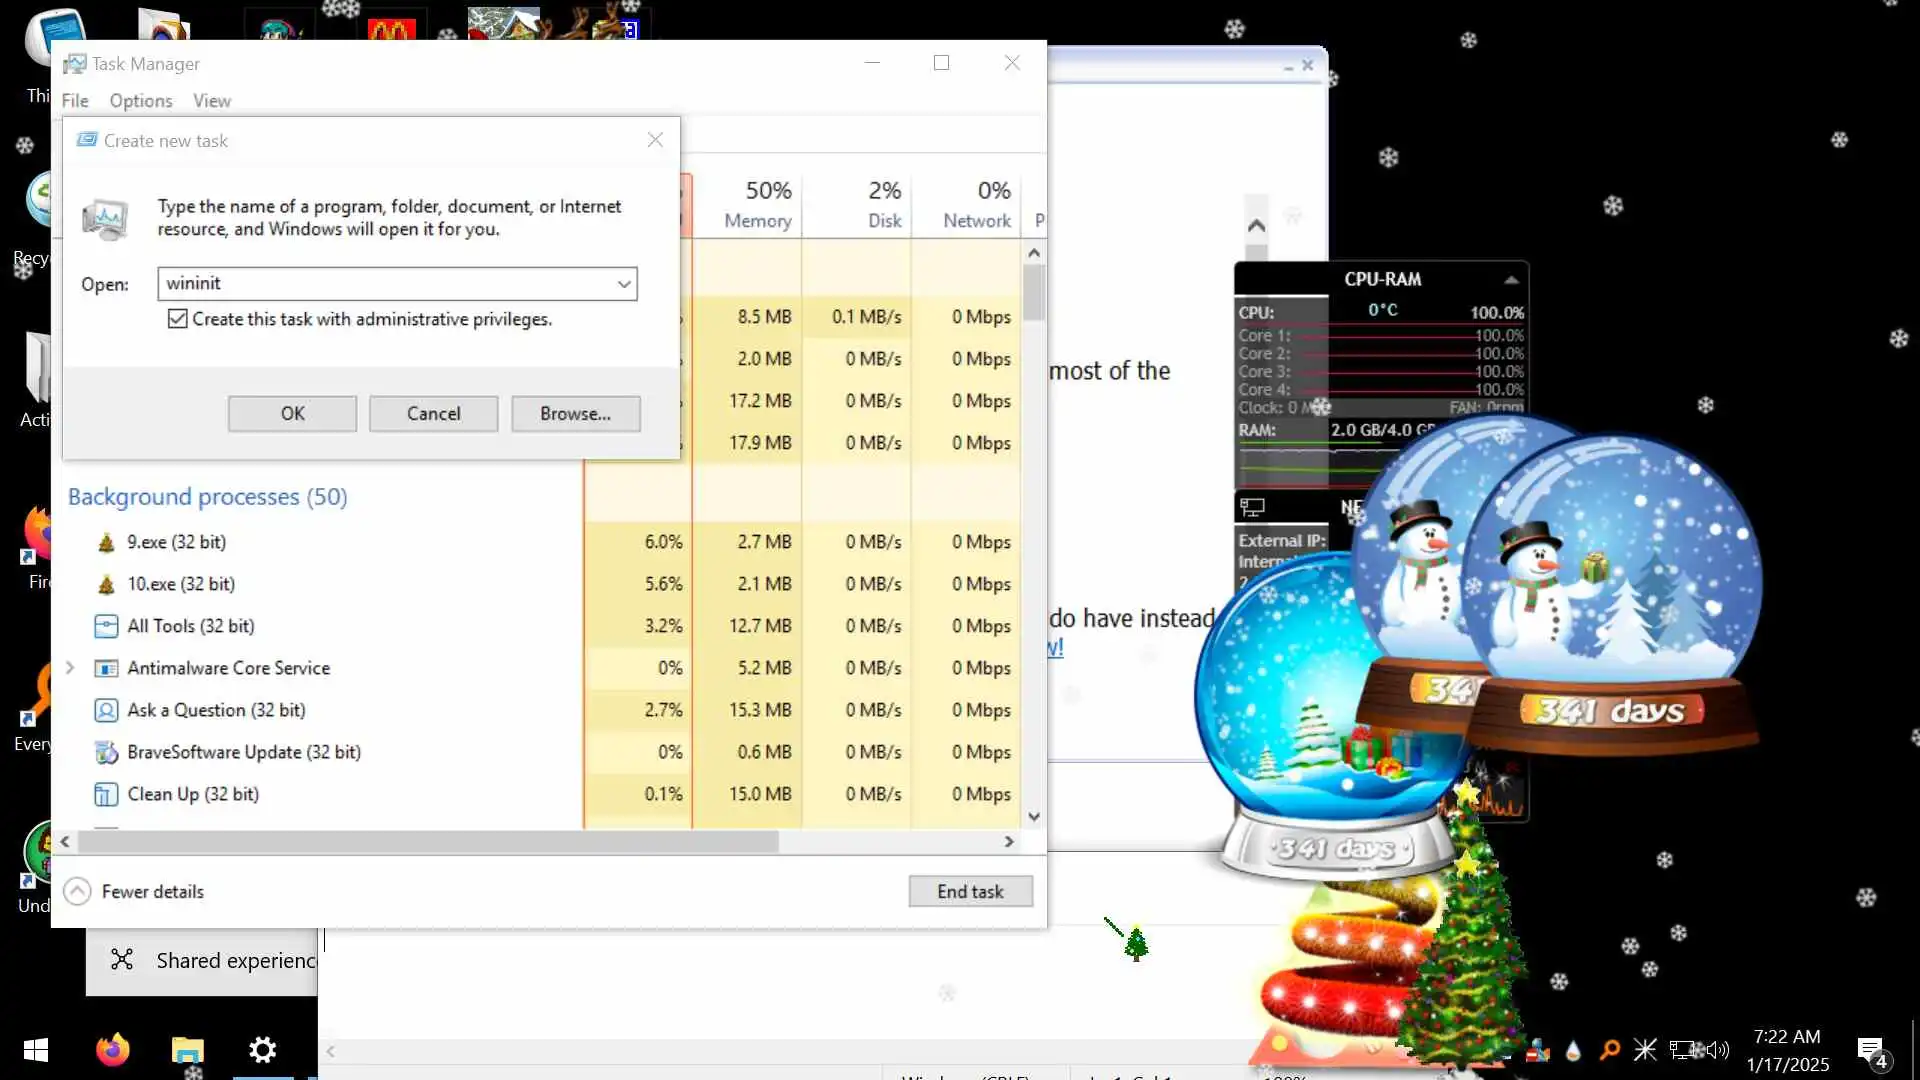Expand the Antimalware Core Service entry

point(70,668)
